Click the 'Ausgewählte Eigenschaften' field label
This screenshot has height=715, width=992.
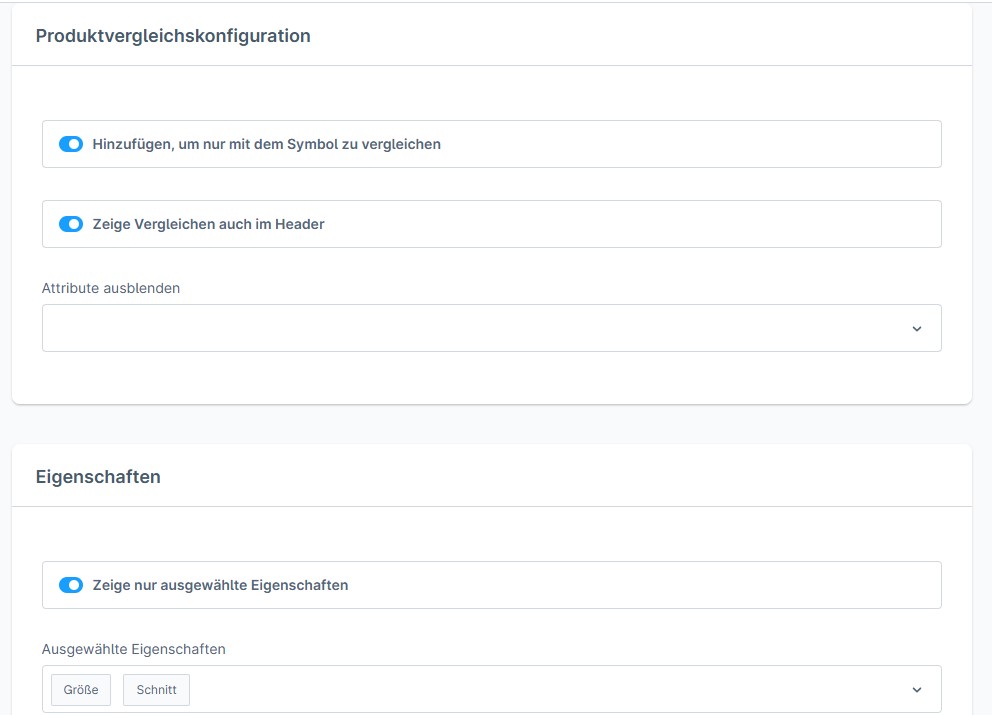(x=134, y=649)
